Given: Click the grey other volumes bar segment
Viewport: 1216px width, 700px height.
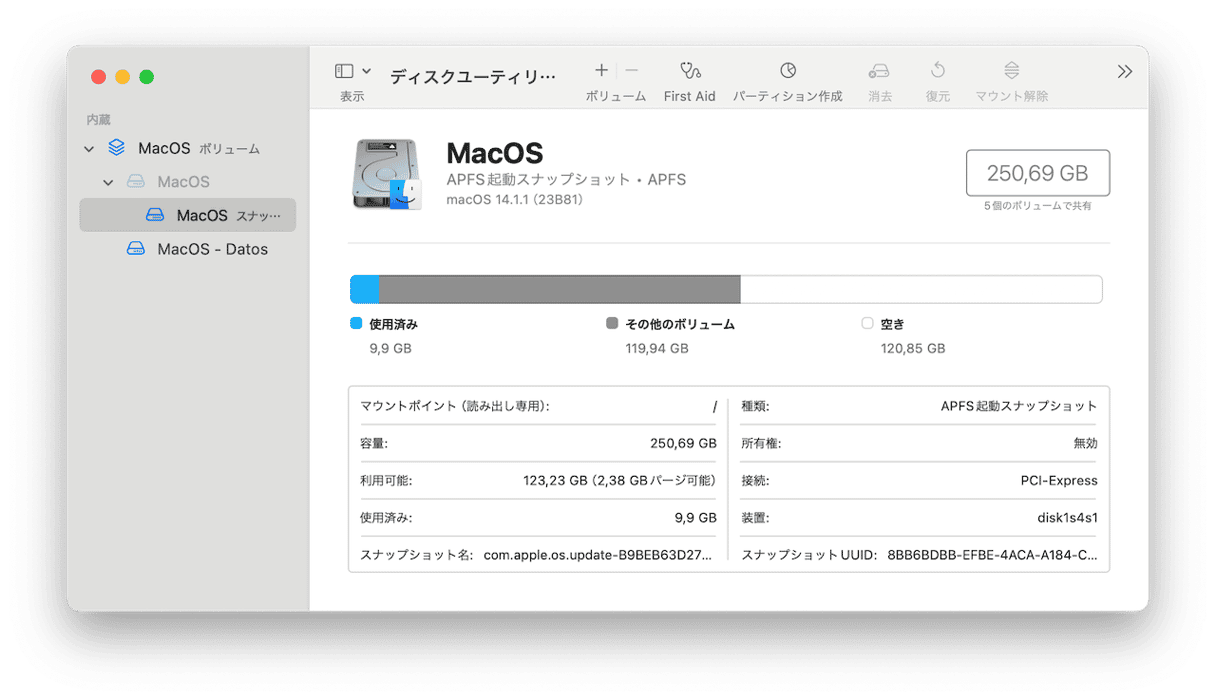Looking at the screenshot, I should pyautogui.click(x=560, y=289).
